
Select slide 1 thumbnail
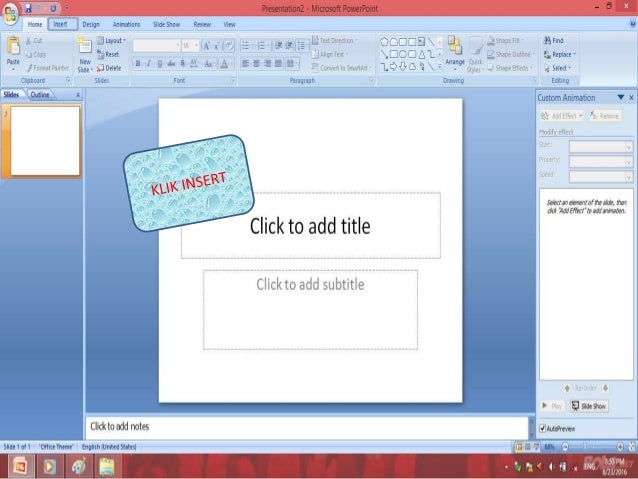tap(45, 141)
